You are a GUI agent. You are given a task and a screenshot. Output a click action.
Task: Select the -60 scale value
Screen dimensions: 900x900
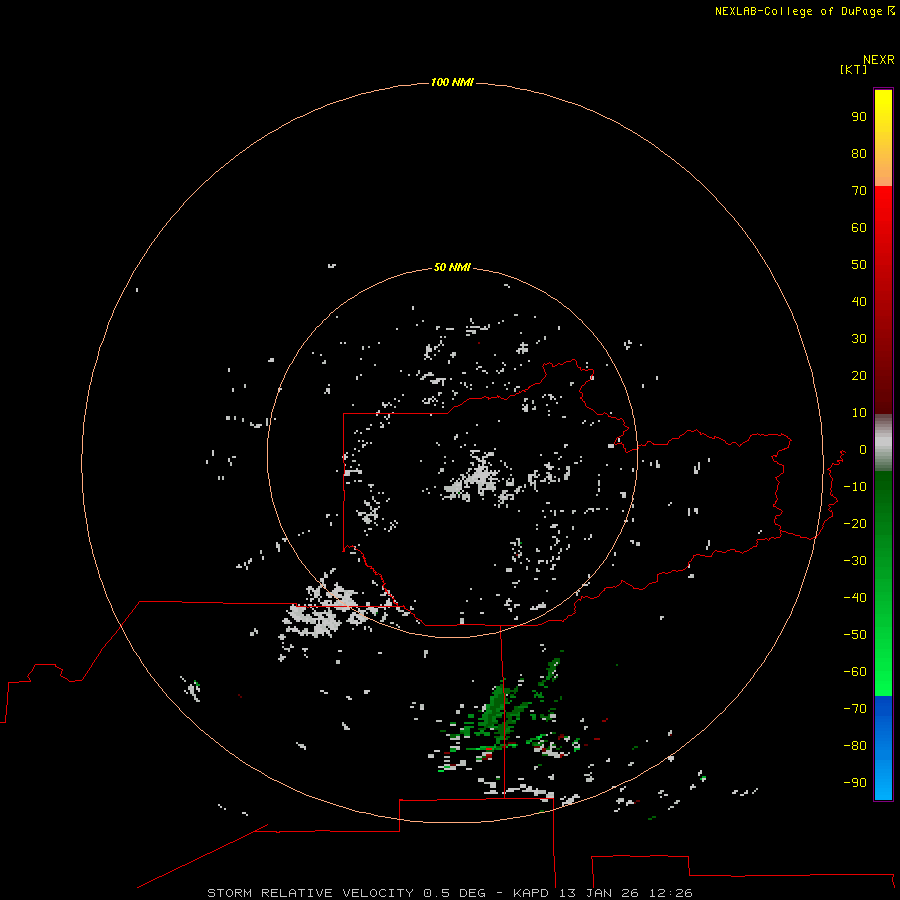pyautogui.click(x=855, y=672)
